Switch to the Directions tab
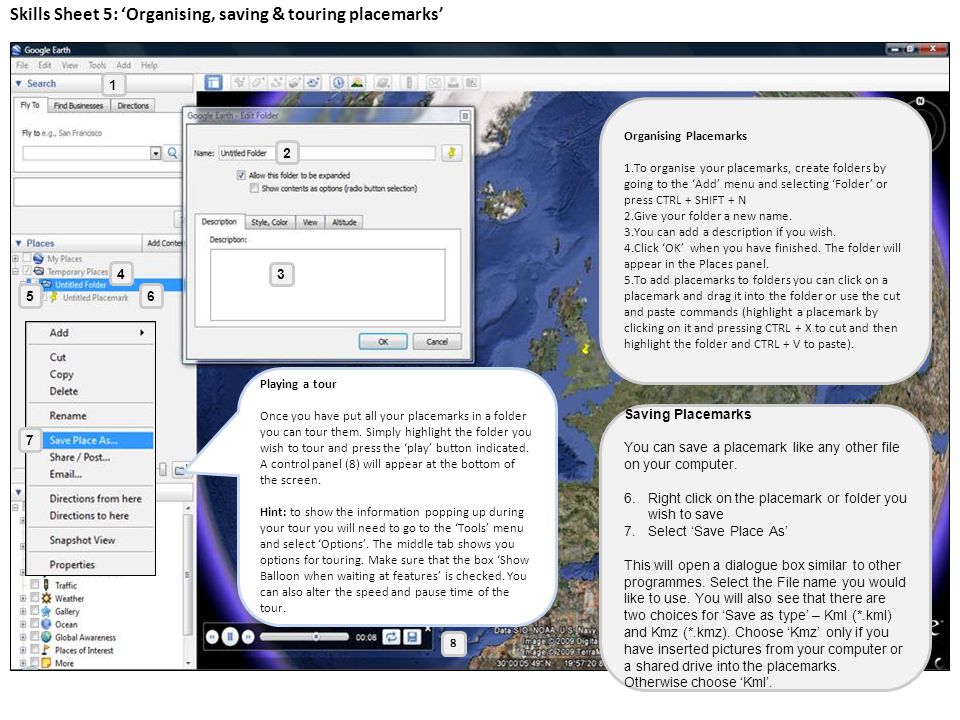The height and width of the screenshot is (720, 960). coord(133,105)
